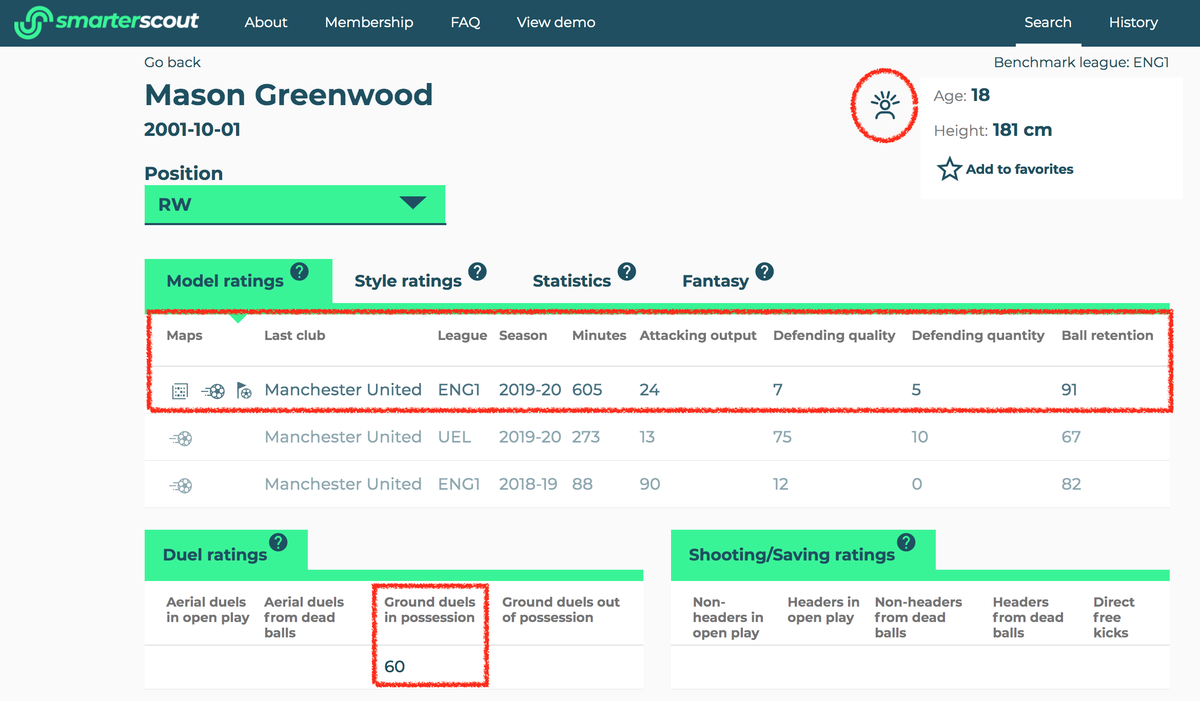
Task: Switch to the Statistics tab
Action: [571, 281]
